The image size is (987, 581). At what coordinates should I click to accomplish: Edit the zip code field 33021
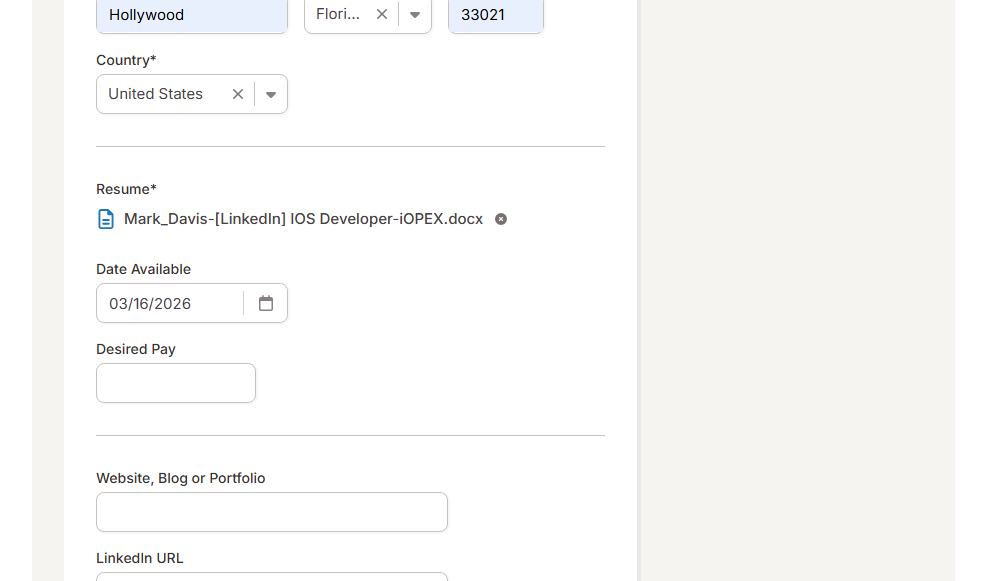pyautogui.click(x=495, y=15)
